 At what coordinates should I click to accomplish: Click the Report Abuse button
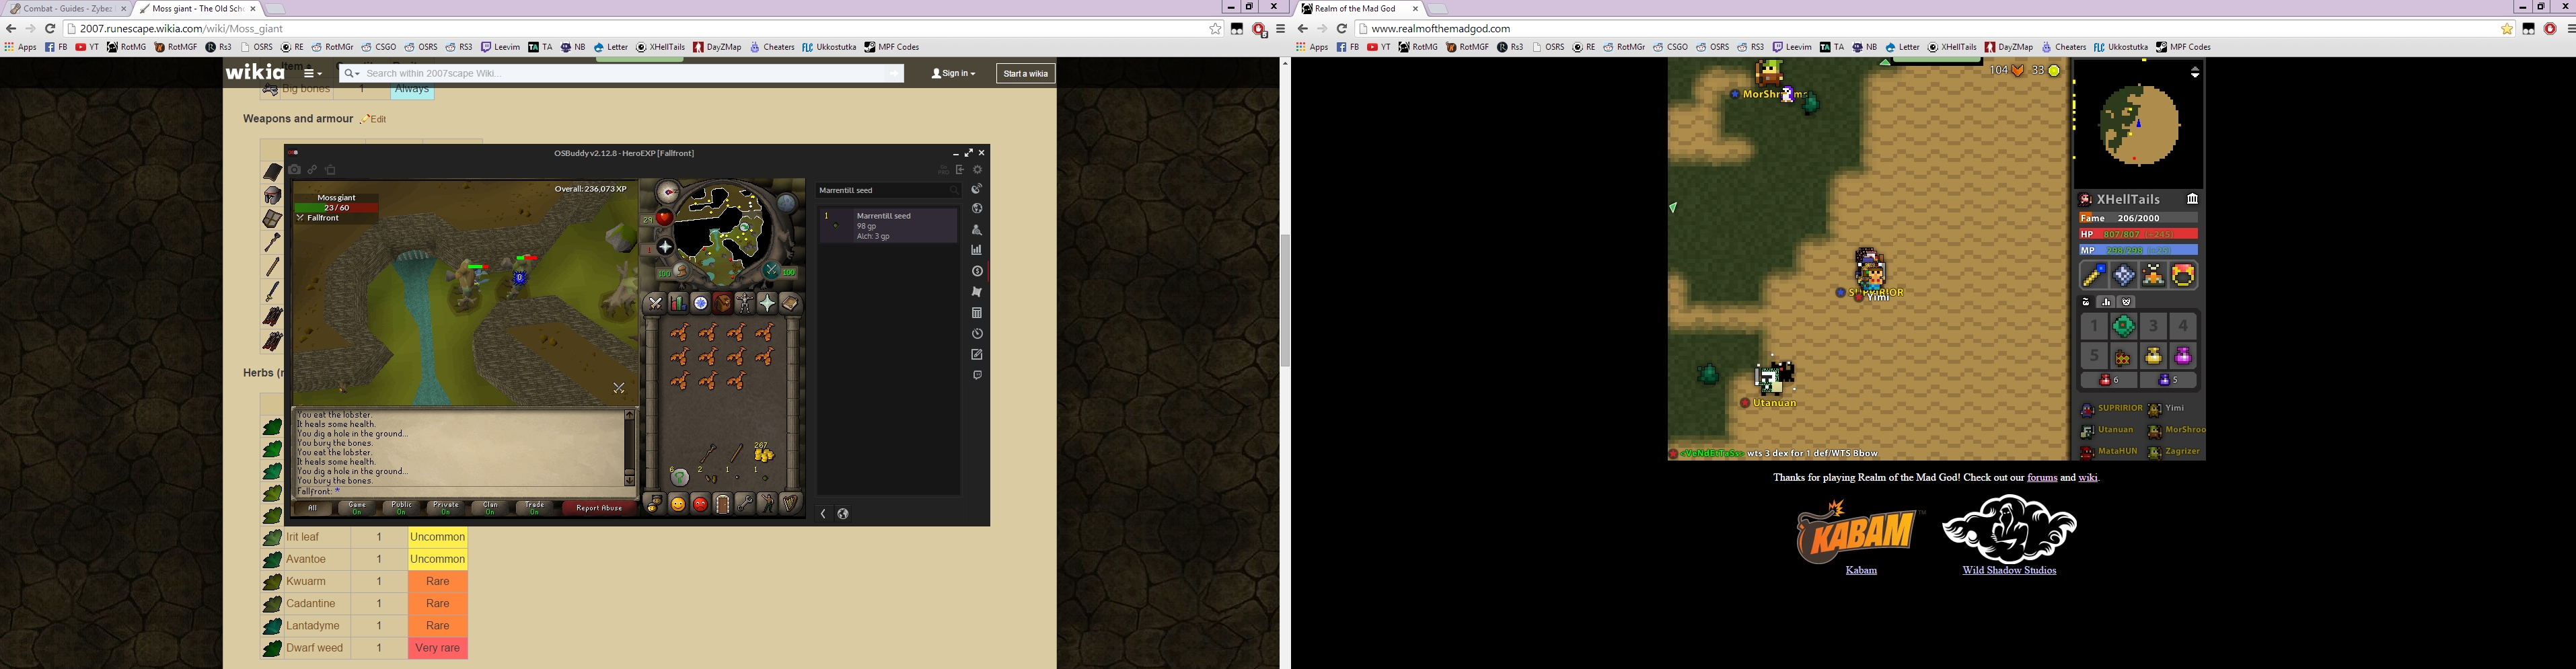click(x=600, y=508)
